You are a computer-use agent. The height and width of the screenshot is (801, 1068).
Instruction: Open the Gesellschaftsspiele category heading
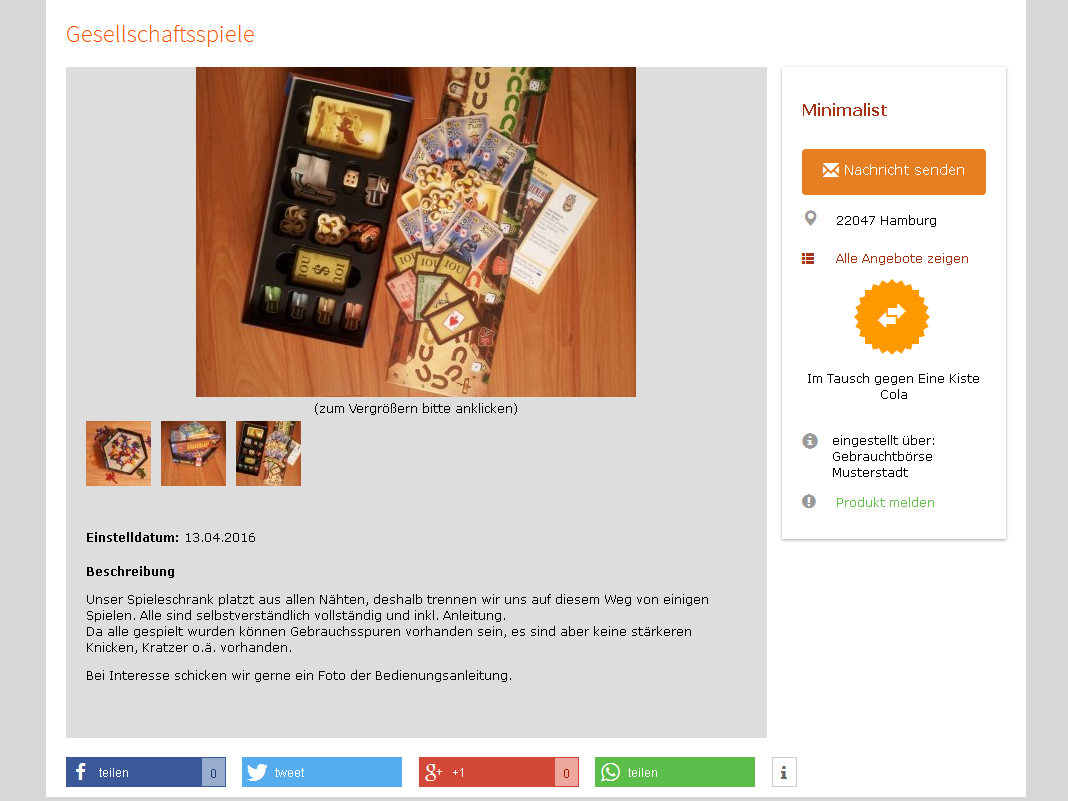(160, 34)
